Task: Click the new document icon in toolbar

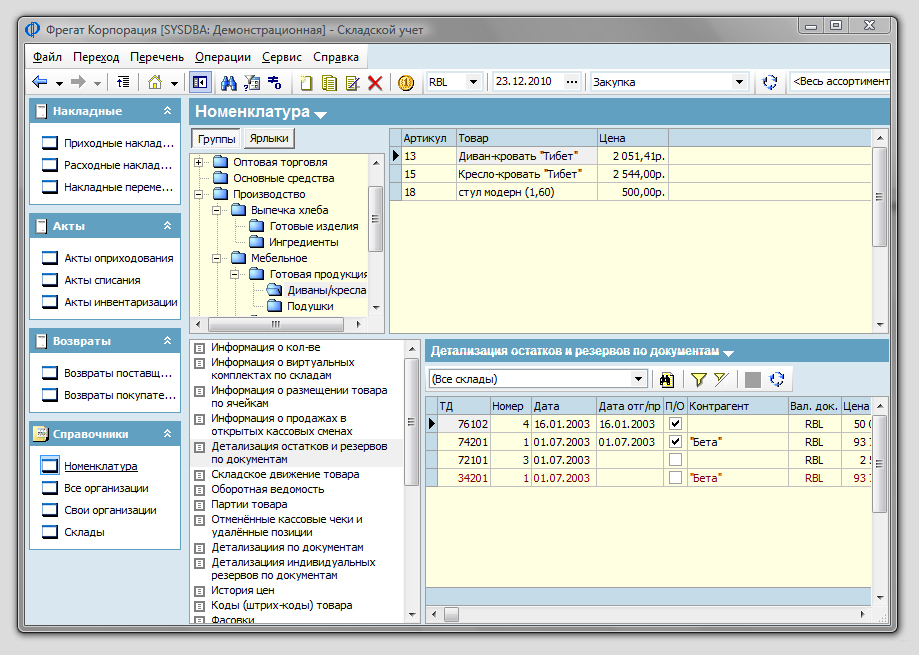Action: click(306, 83)
